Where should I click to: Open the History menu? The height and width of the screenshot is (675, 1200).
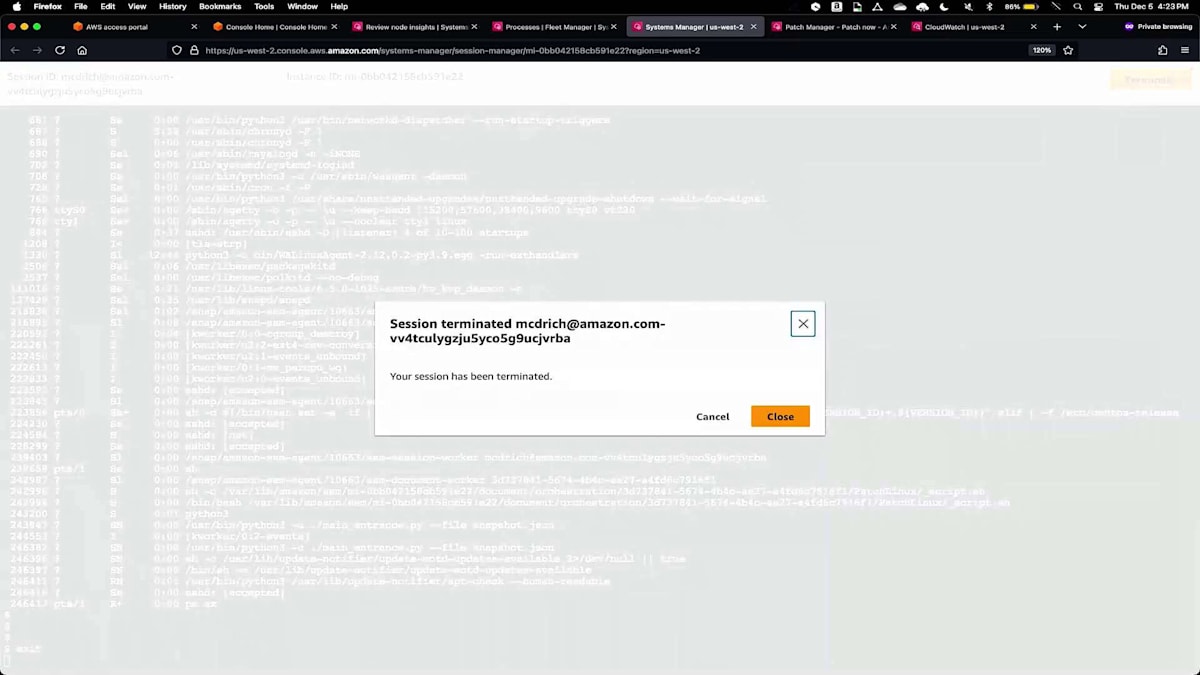tap(172, 6)
